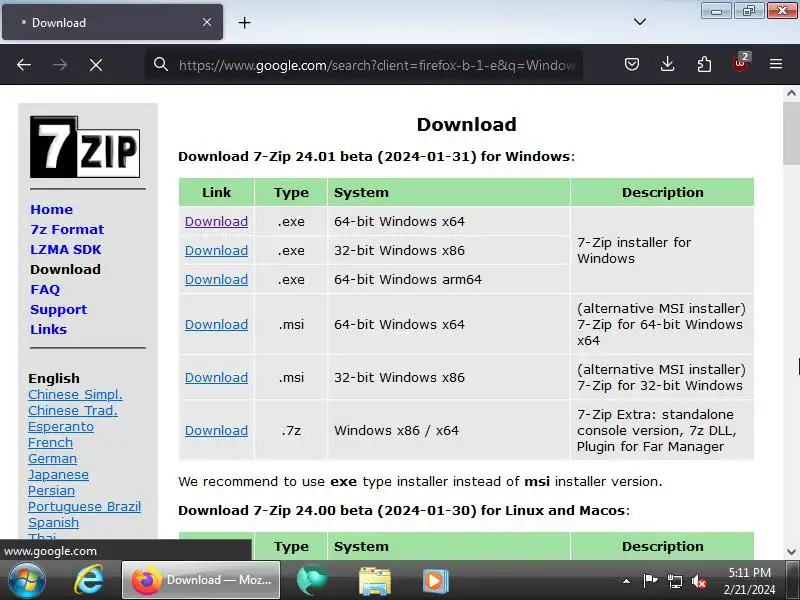Switch language to Esperanto
Screen dimensions: 800x600
(x=61, y=427)
